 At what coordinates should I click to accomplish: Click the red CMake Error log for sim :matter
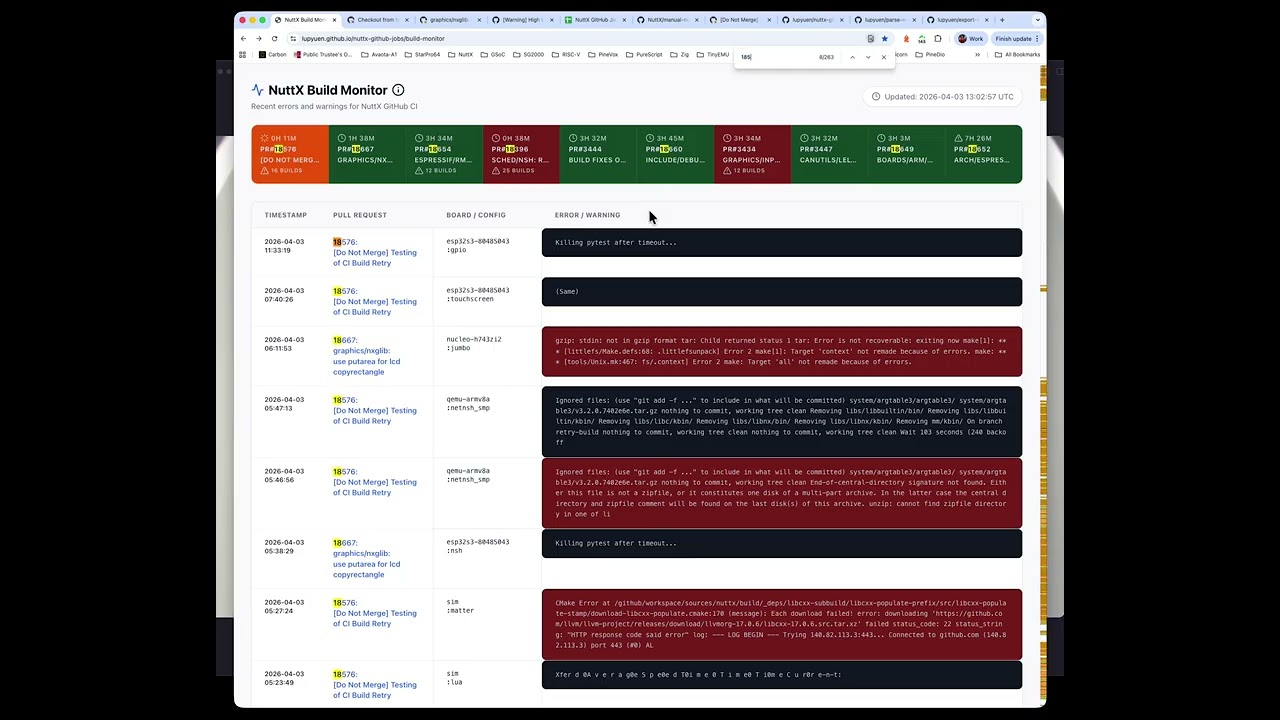(782, 624)
